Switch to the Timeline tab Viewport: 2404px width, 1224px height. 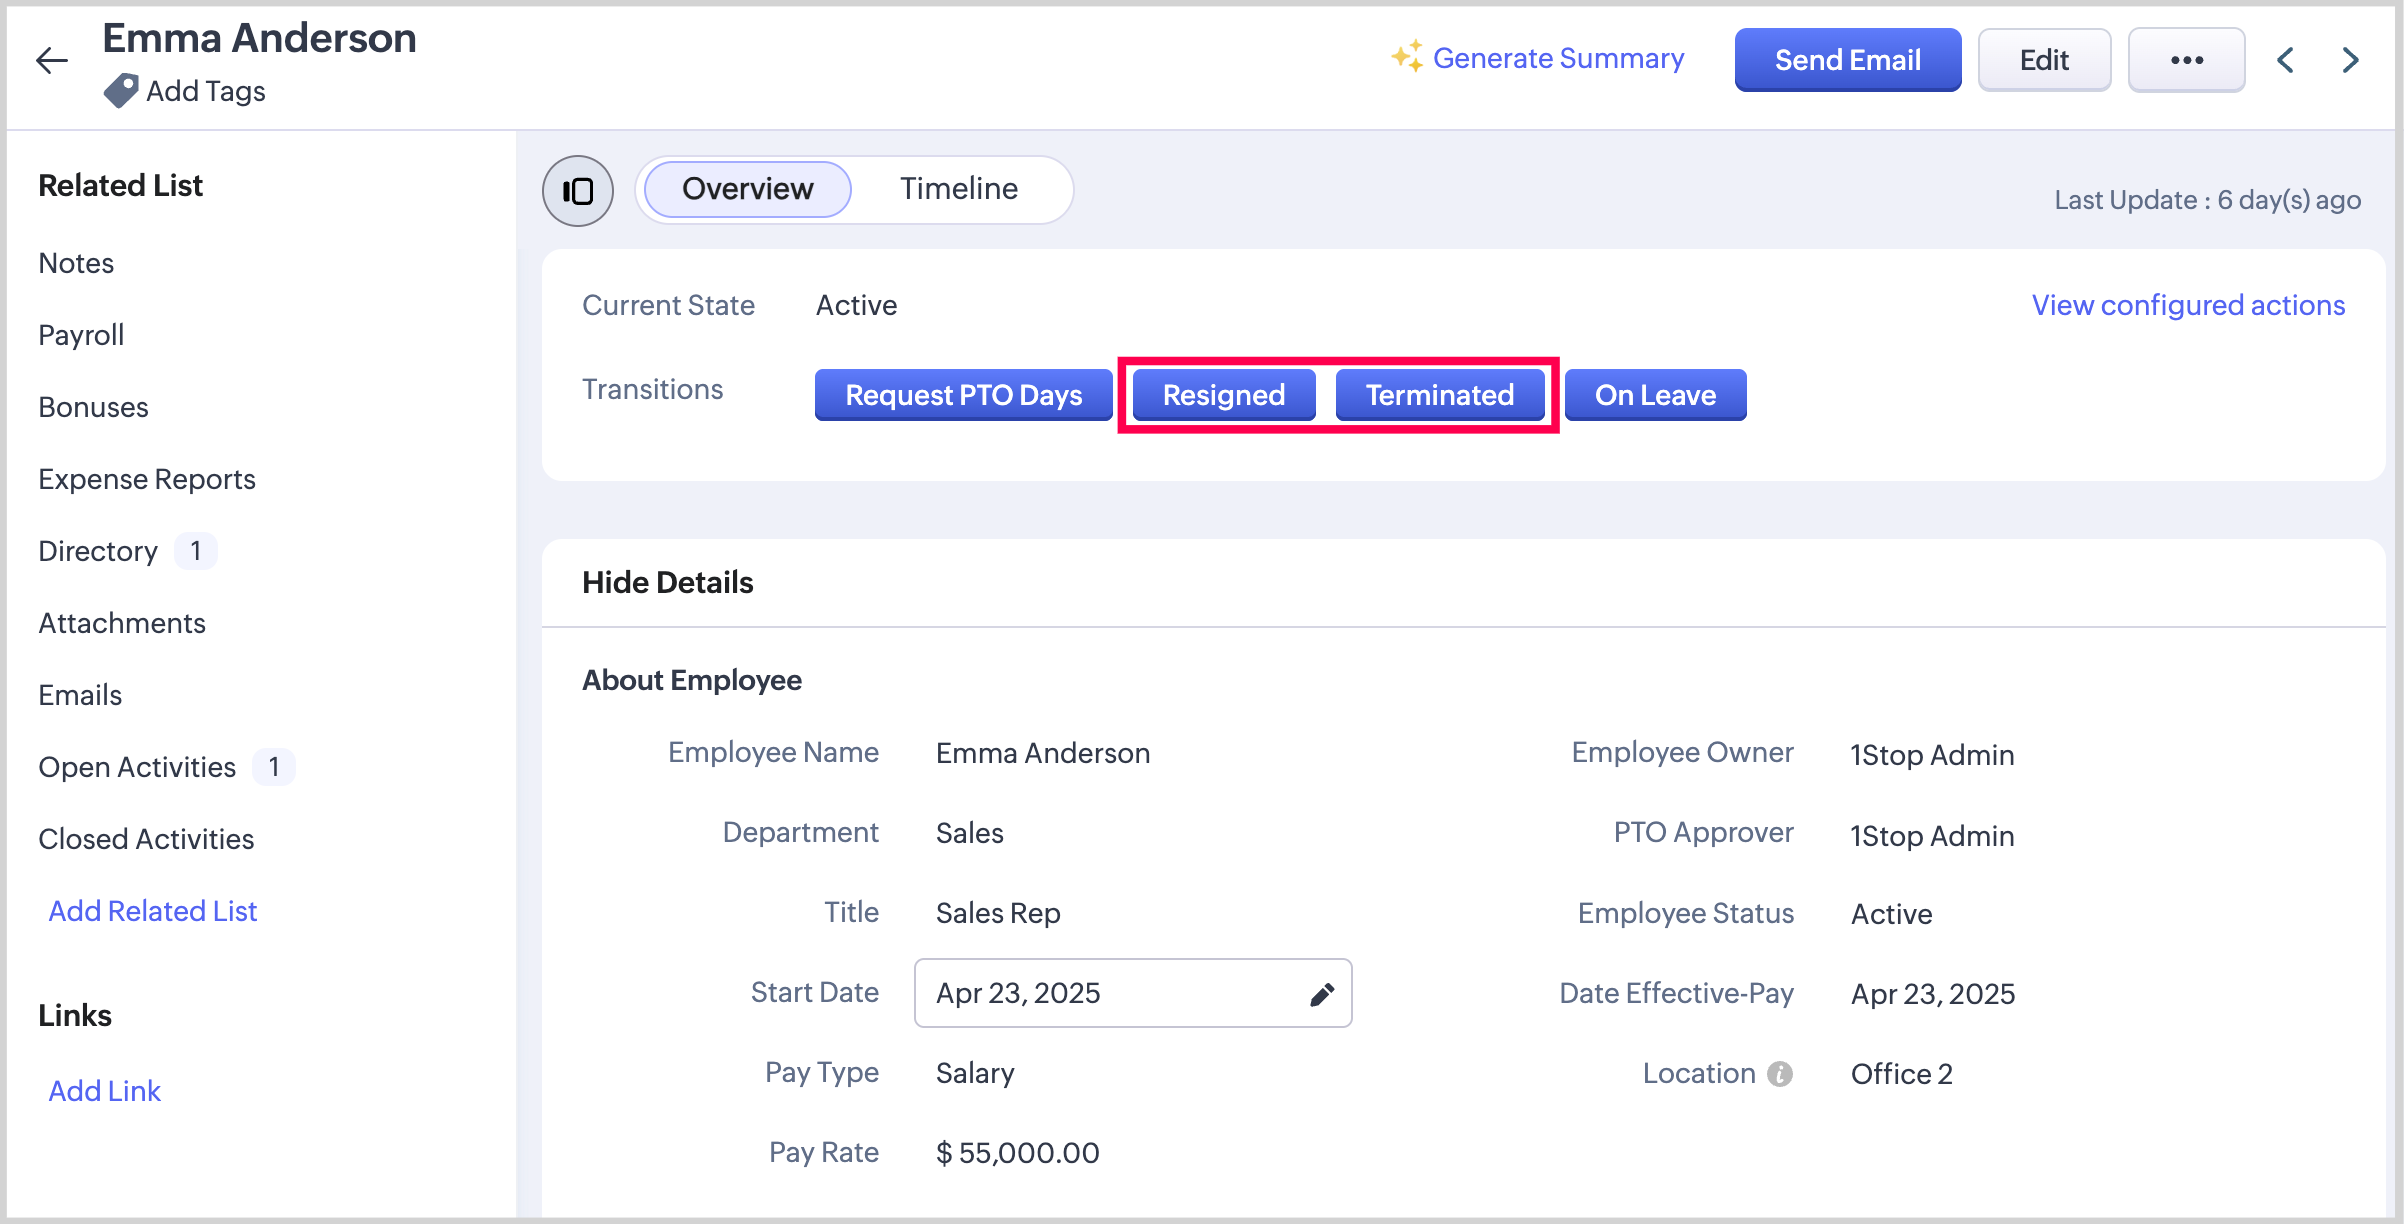[958, 189]
